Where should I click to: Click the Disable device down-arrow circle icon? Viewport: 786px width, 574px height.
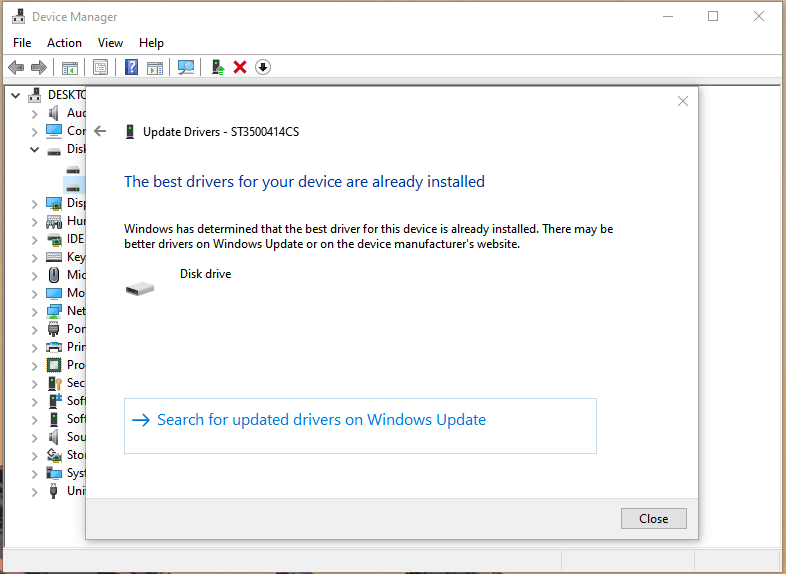coord(263,67)
